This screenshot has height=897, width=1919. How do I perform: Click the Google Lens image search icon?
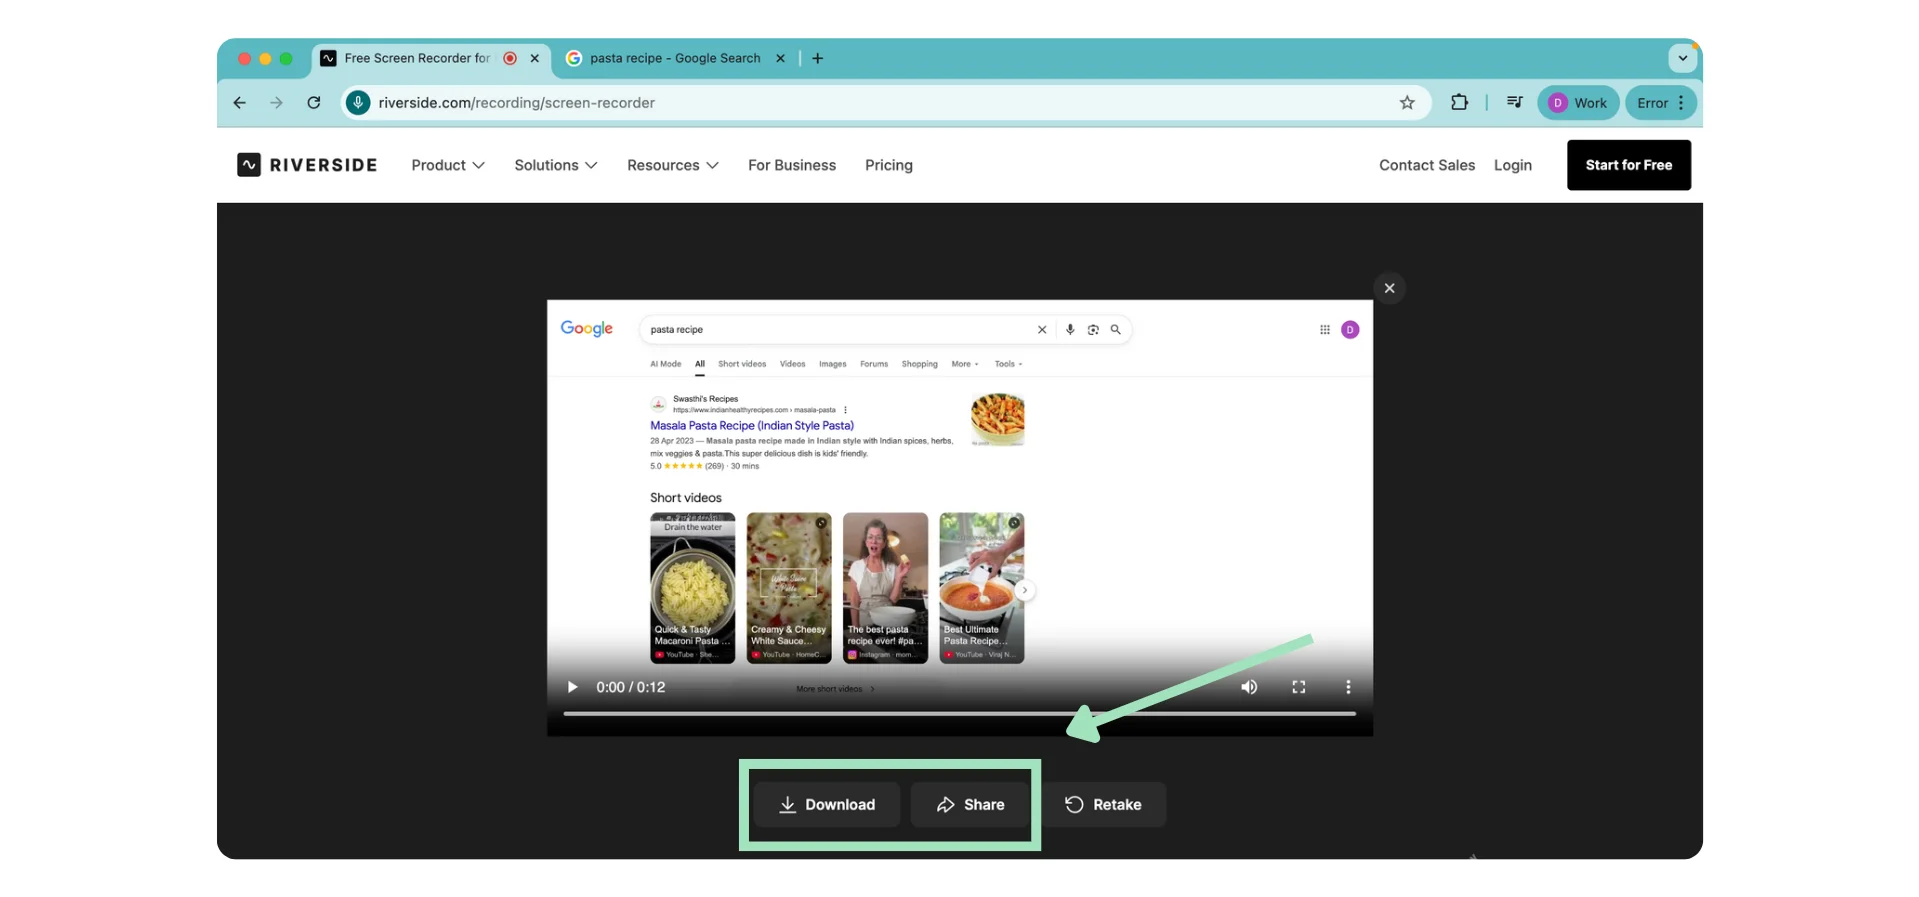[1093, 329]
